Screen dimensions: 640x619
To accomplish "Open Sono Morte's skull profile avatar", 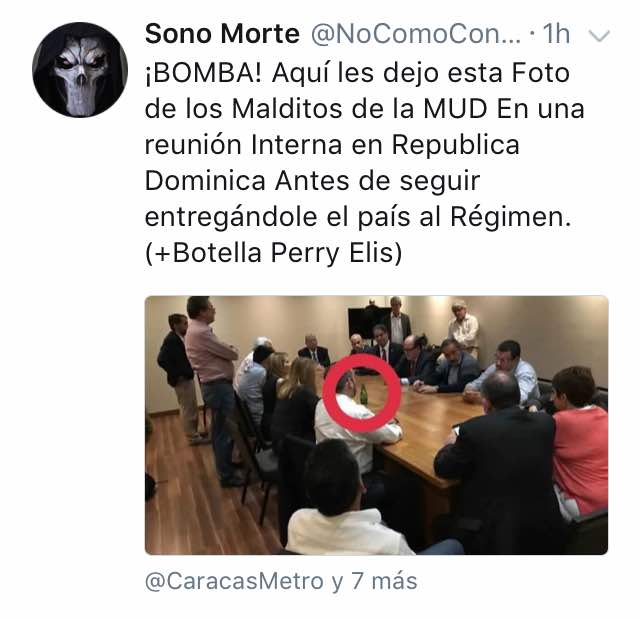I will tap(80, 70).
